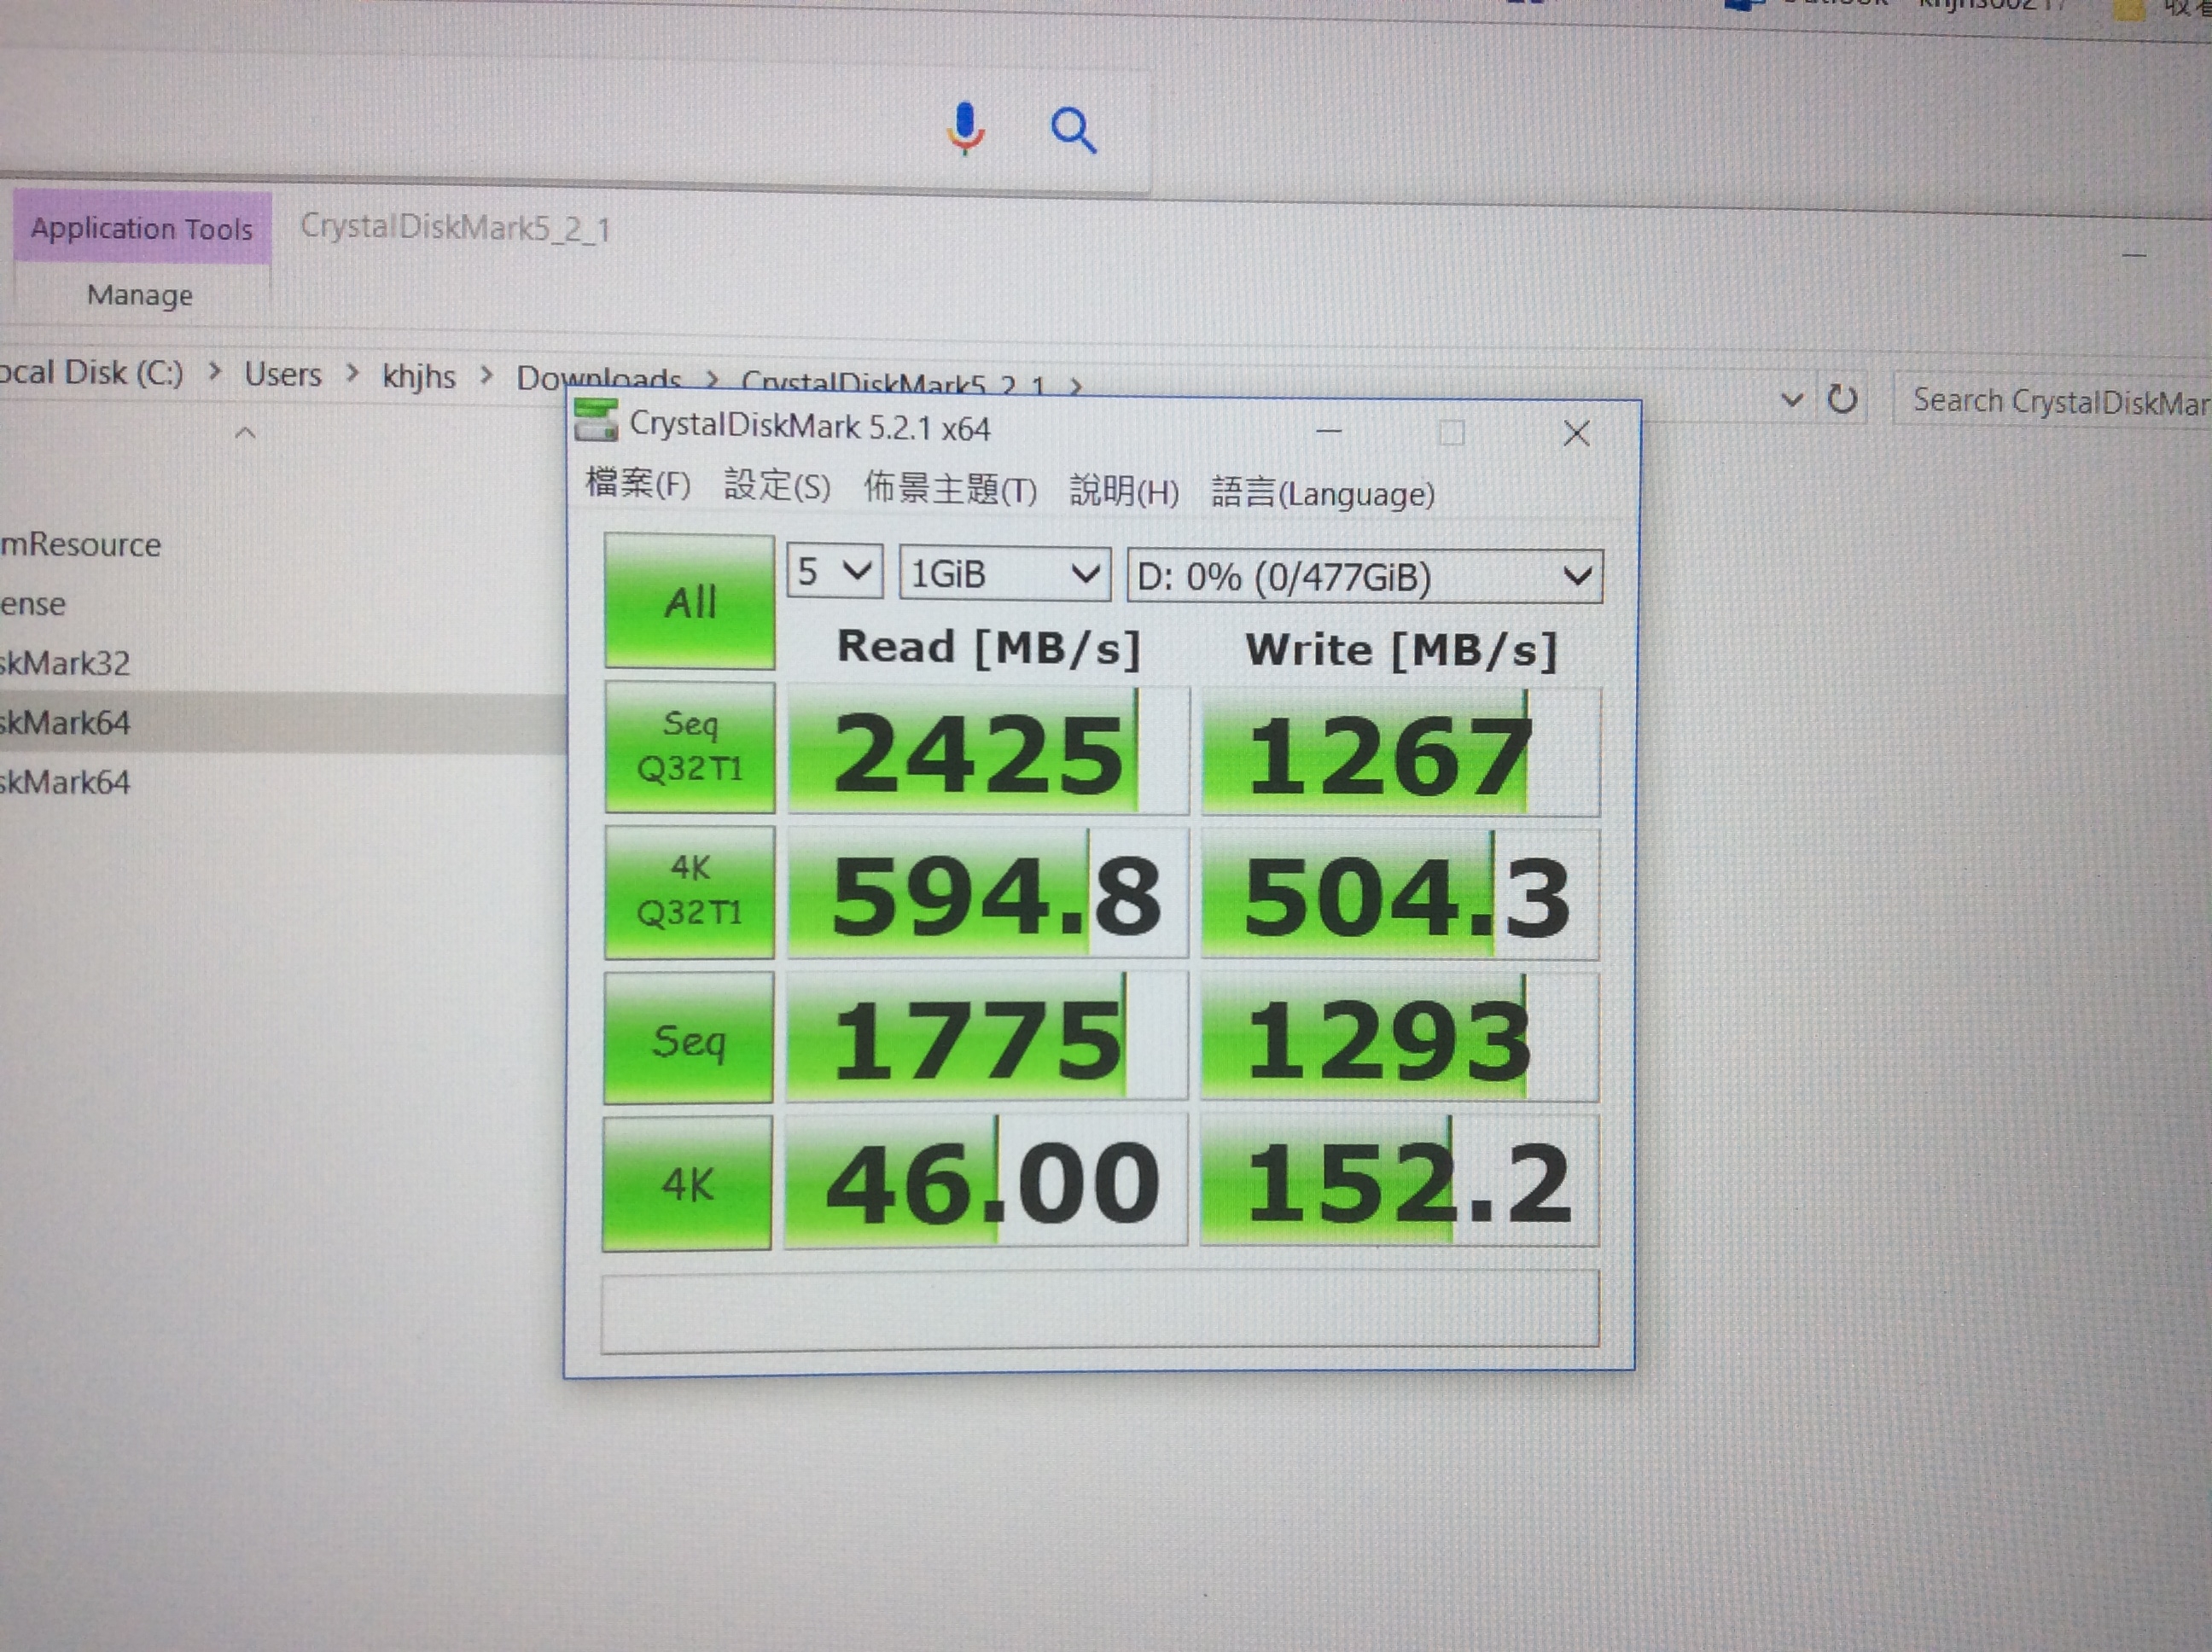Close the CrystalDiskMark window

tap(1576, 433)
